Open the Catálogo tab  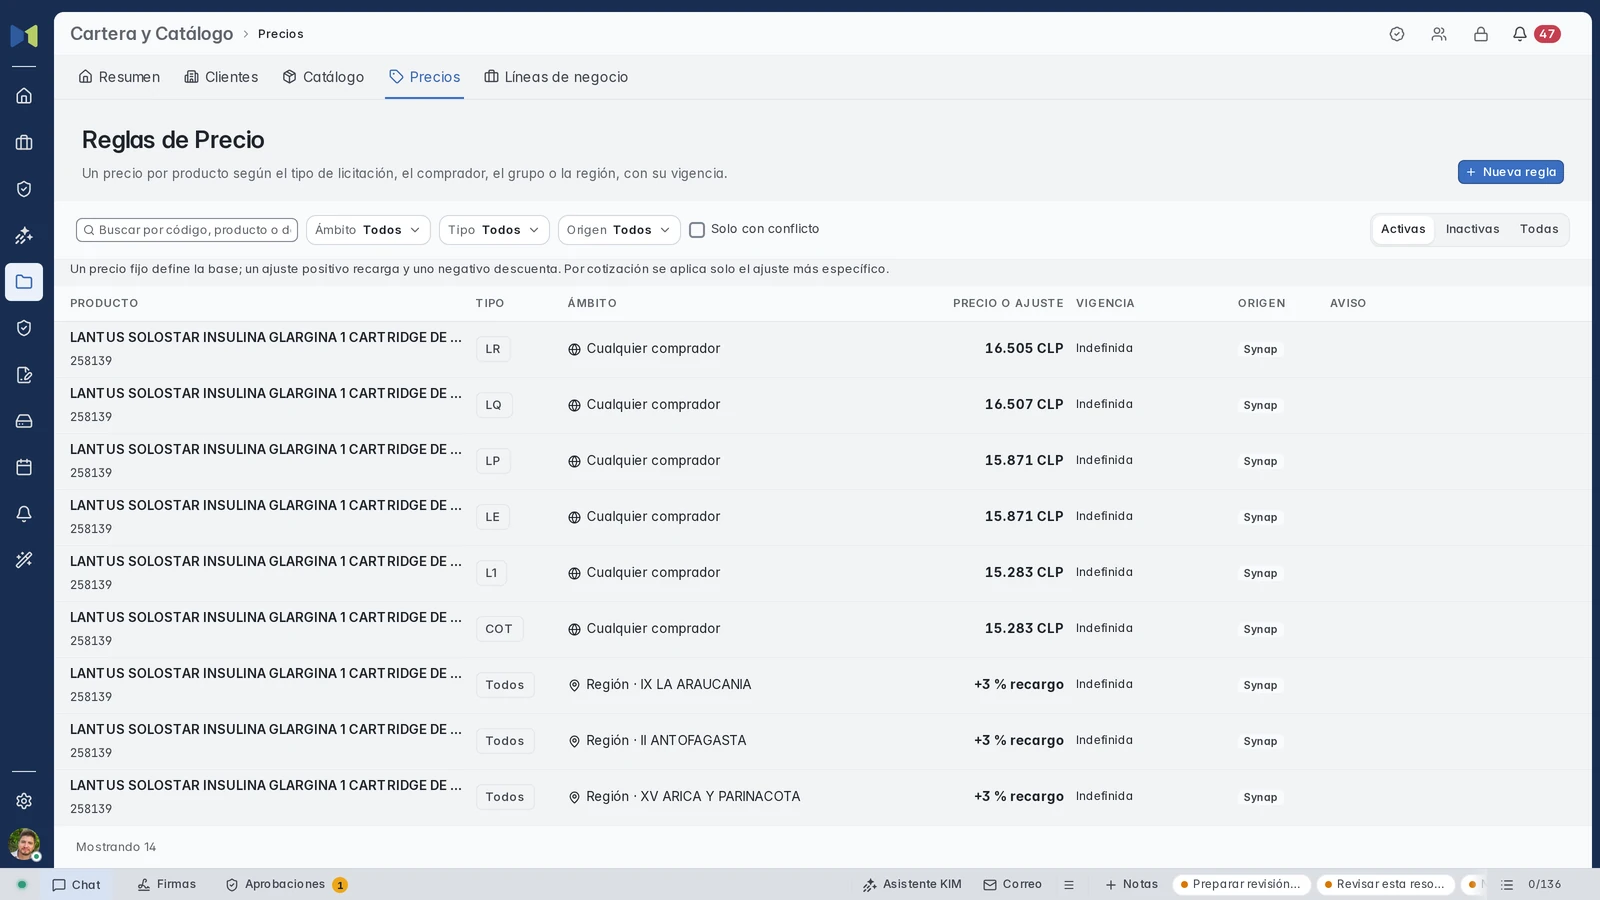(323, 77)
